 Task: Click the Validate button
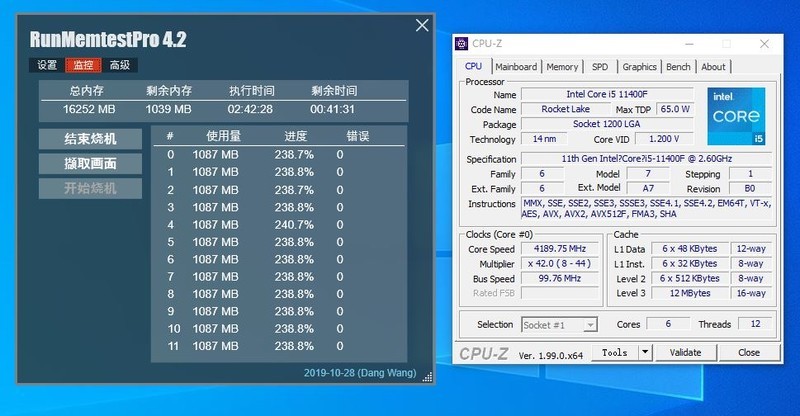coord(685,353)
